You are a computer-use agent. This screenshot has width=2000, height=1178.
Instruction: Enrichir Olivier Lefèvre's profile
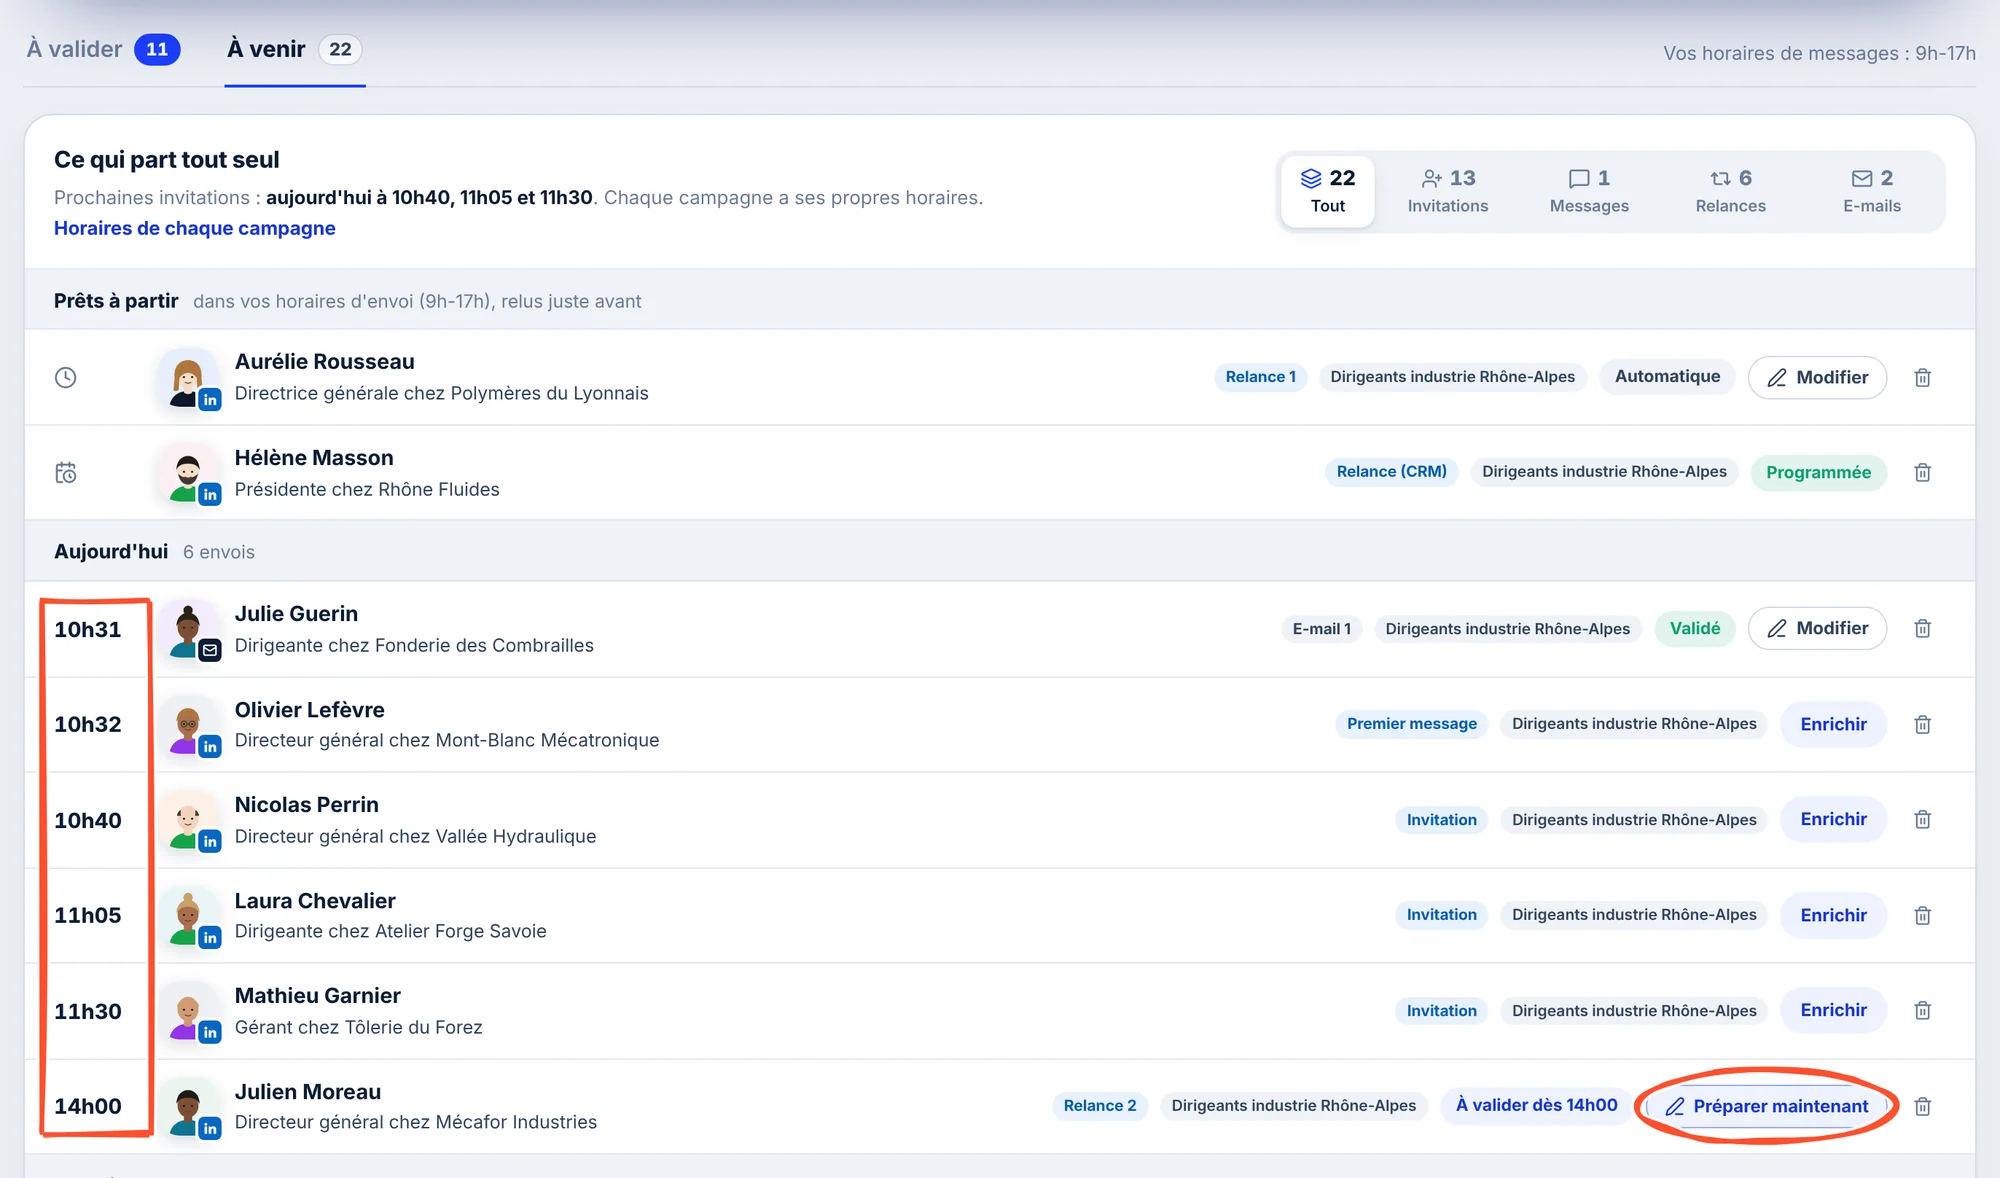(1833, 724)
